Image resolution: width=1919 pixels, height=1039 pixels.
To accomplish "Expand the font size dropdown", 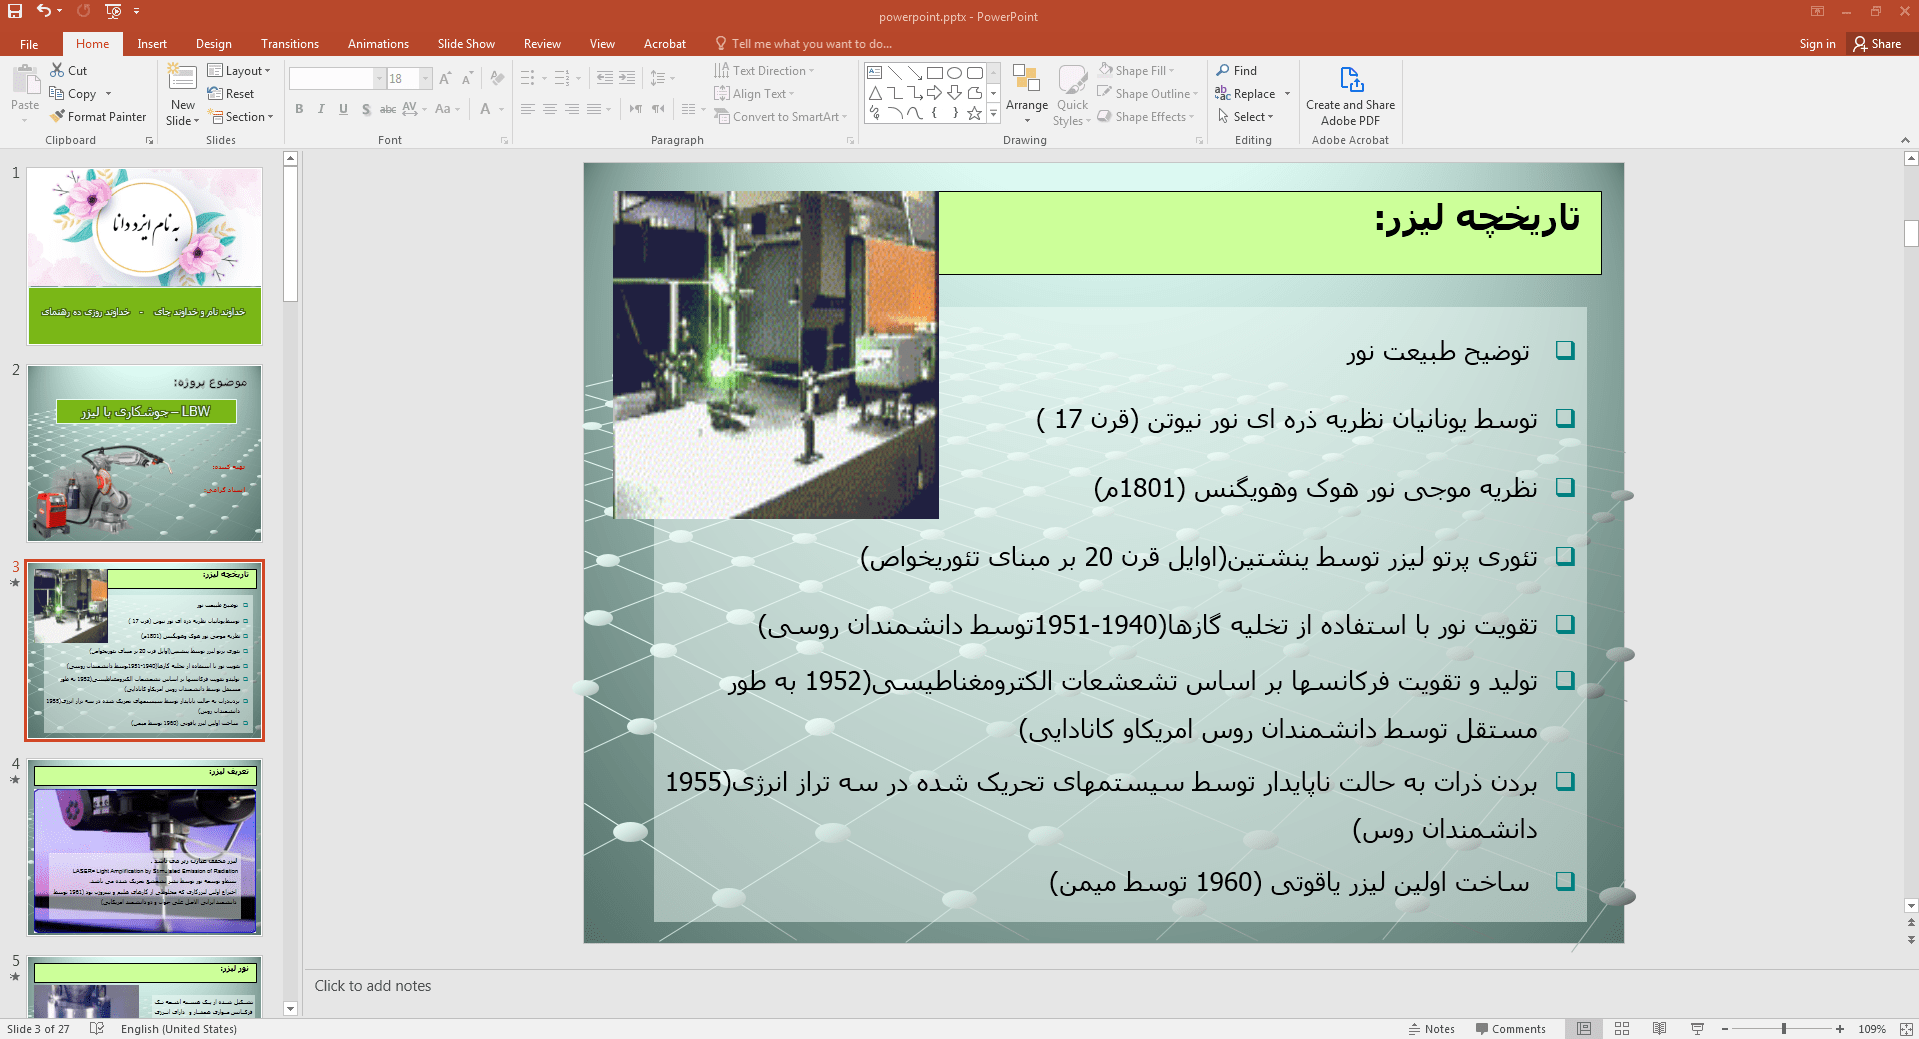I will tap(426, 78).
